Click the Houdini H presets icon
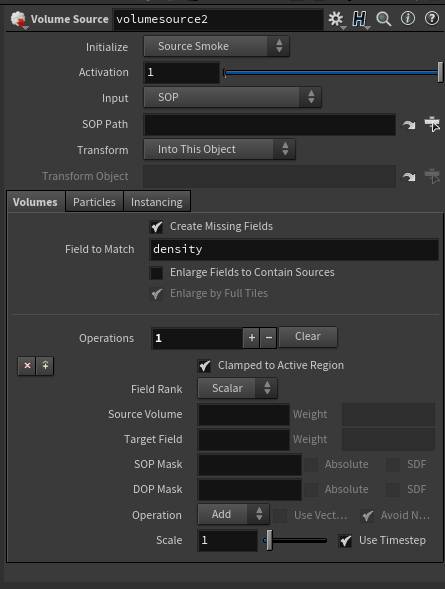Image resolution: width=445 pixels, height=589 pixels. pyautogui.click(x=359, y=19)
